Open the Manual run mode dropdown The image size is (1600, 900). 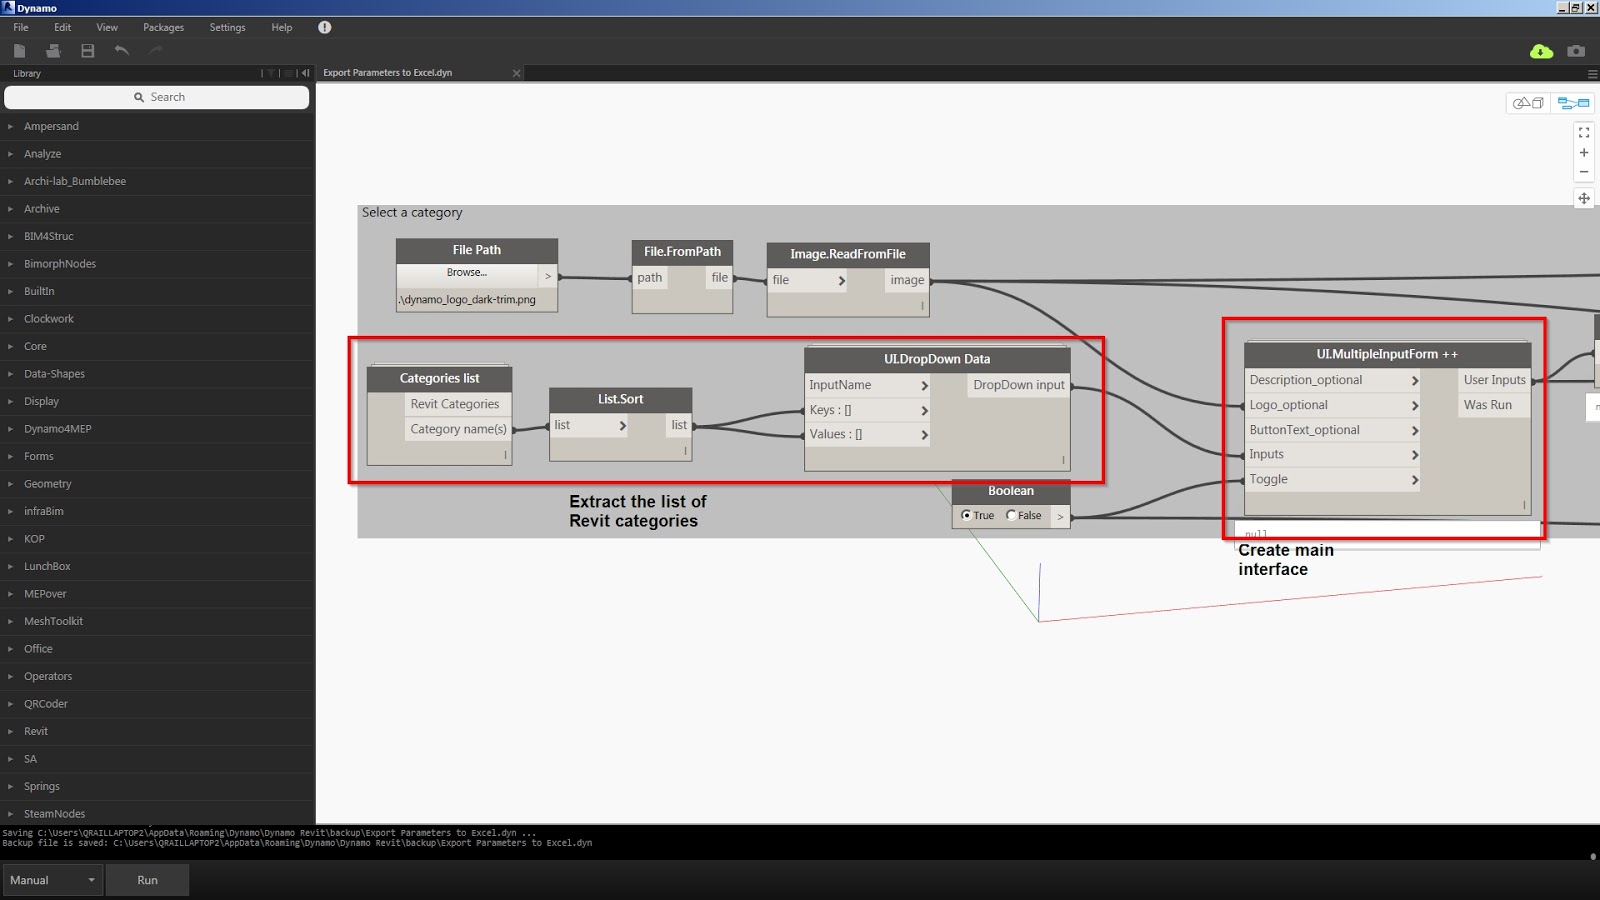(52, 880)
